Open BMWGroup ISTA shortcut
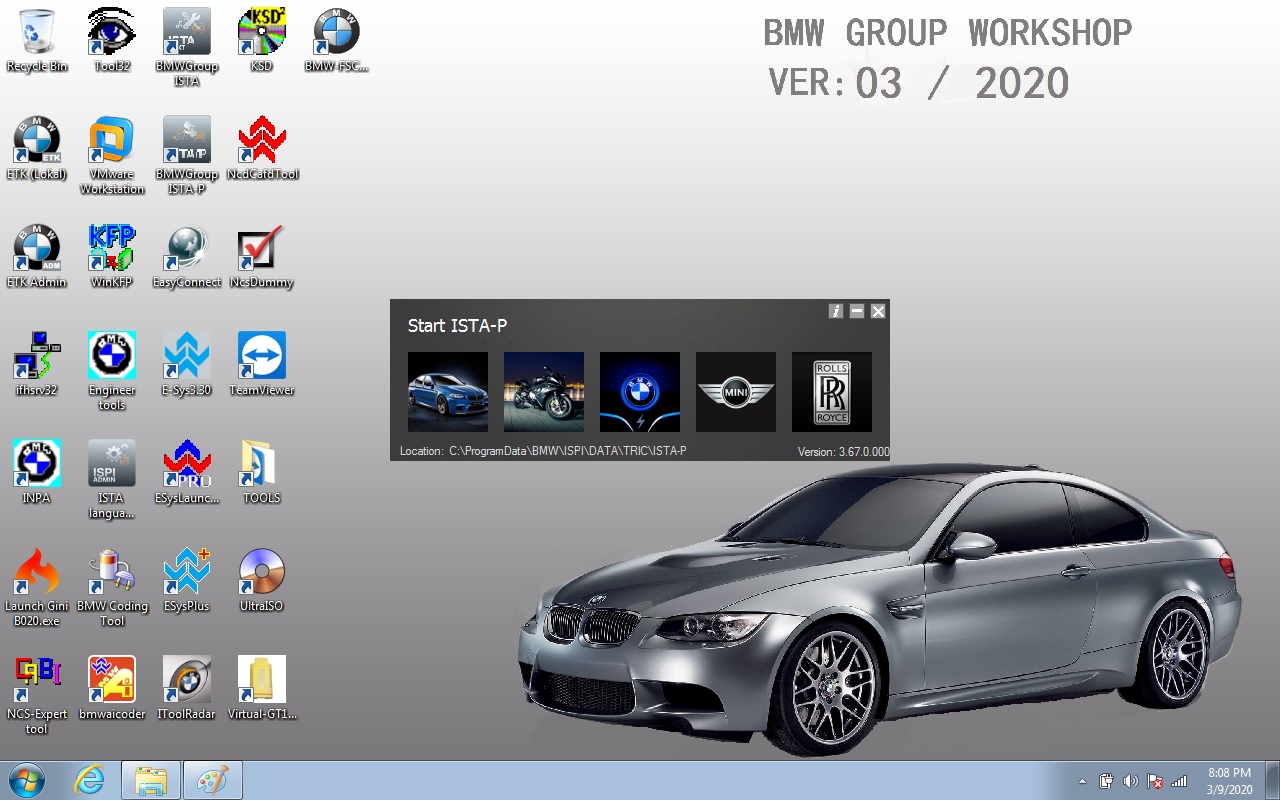This screenshot has width=1280, height=800. [x=187, y=47]
